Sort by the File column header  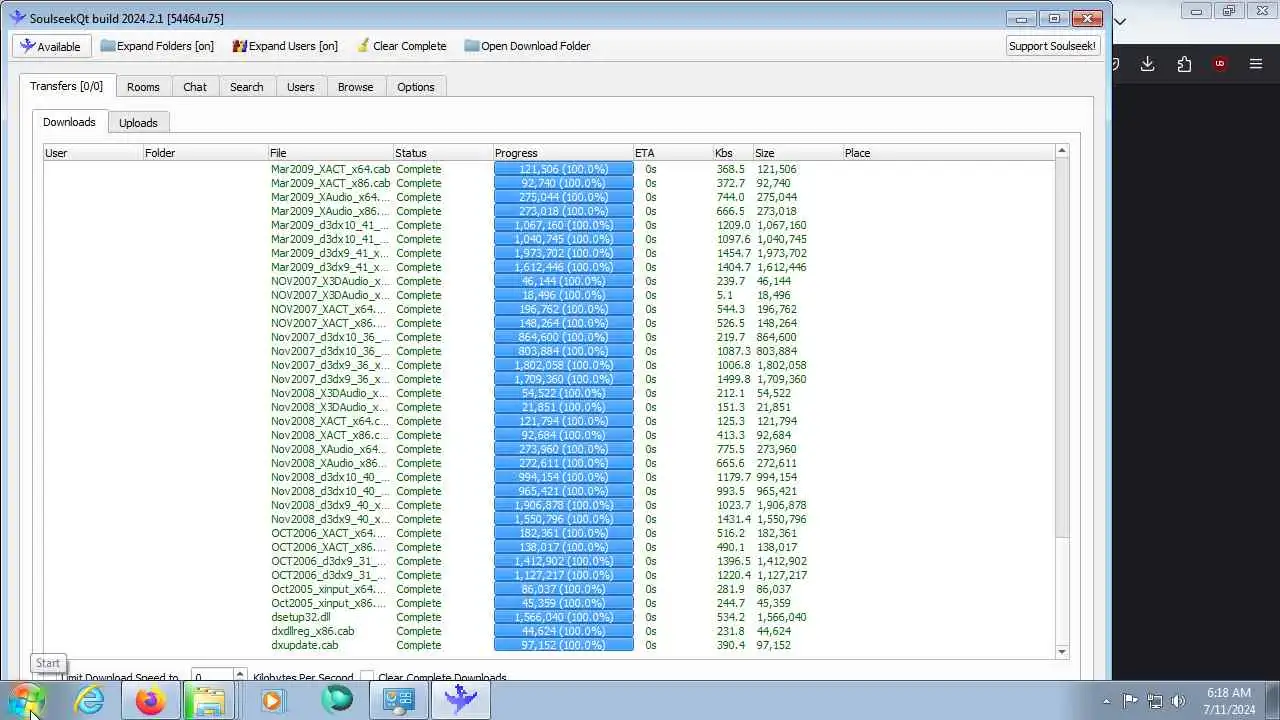pos(330,153)
